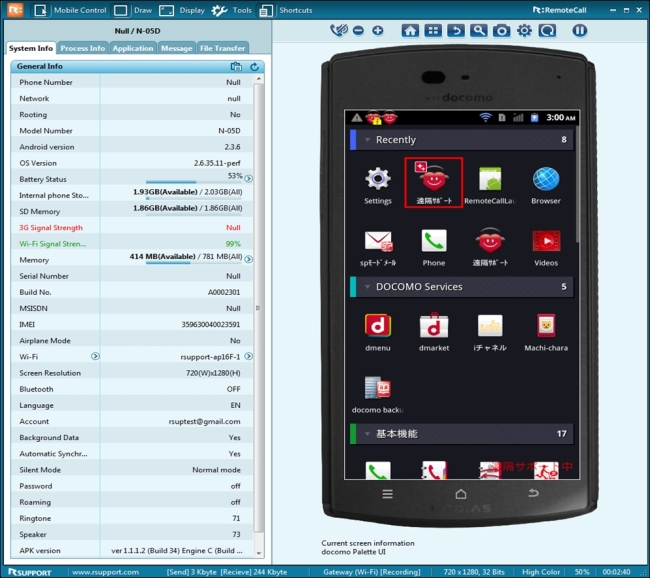Refresh the General Info panel
This screenshot has width=650, height=578.
pos(255,66)
